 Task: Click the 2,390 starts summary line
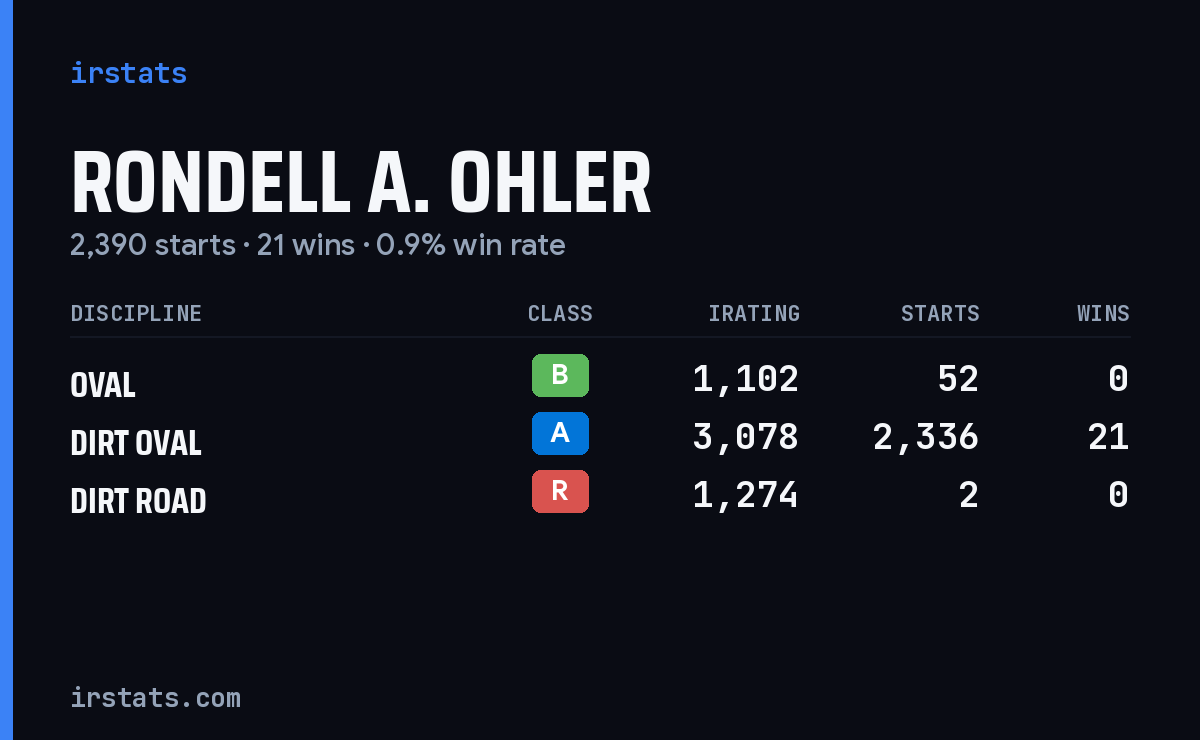pyautogui.click(x=318, y=245)
